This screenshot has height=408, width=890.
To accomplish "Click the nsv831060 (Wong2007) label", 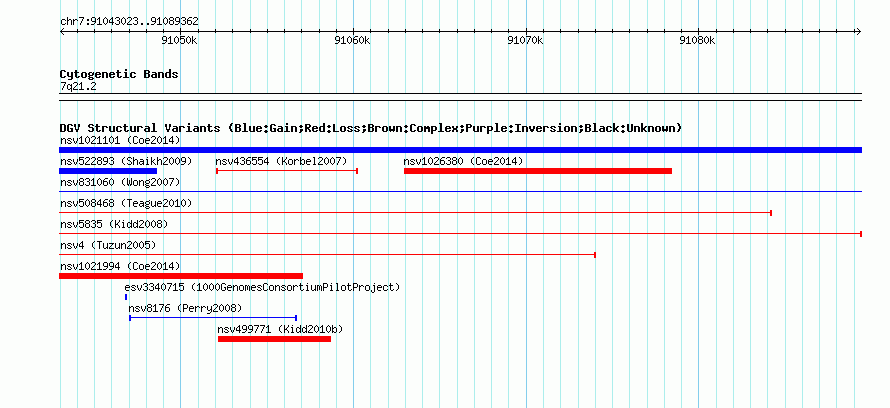I will coord(120,182).
